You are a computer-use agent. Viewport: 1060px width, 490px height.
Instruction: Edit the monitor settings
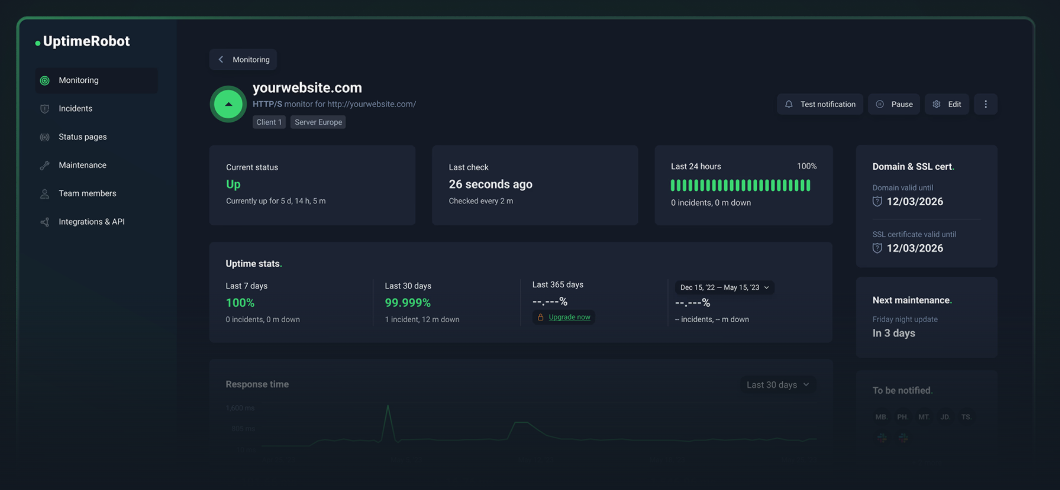coord(946,104)
